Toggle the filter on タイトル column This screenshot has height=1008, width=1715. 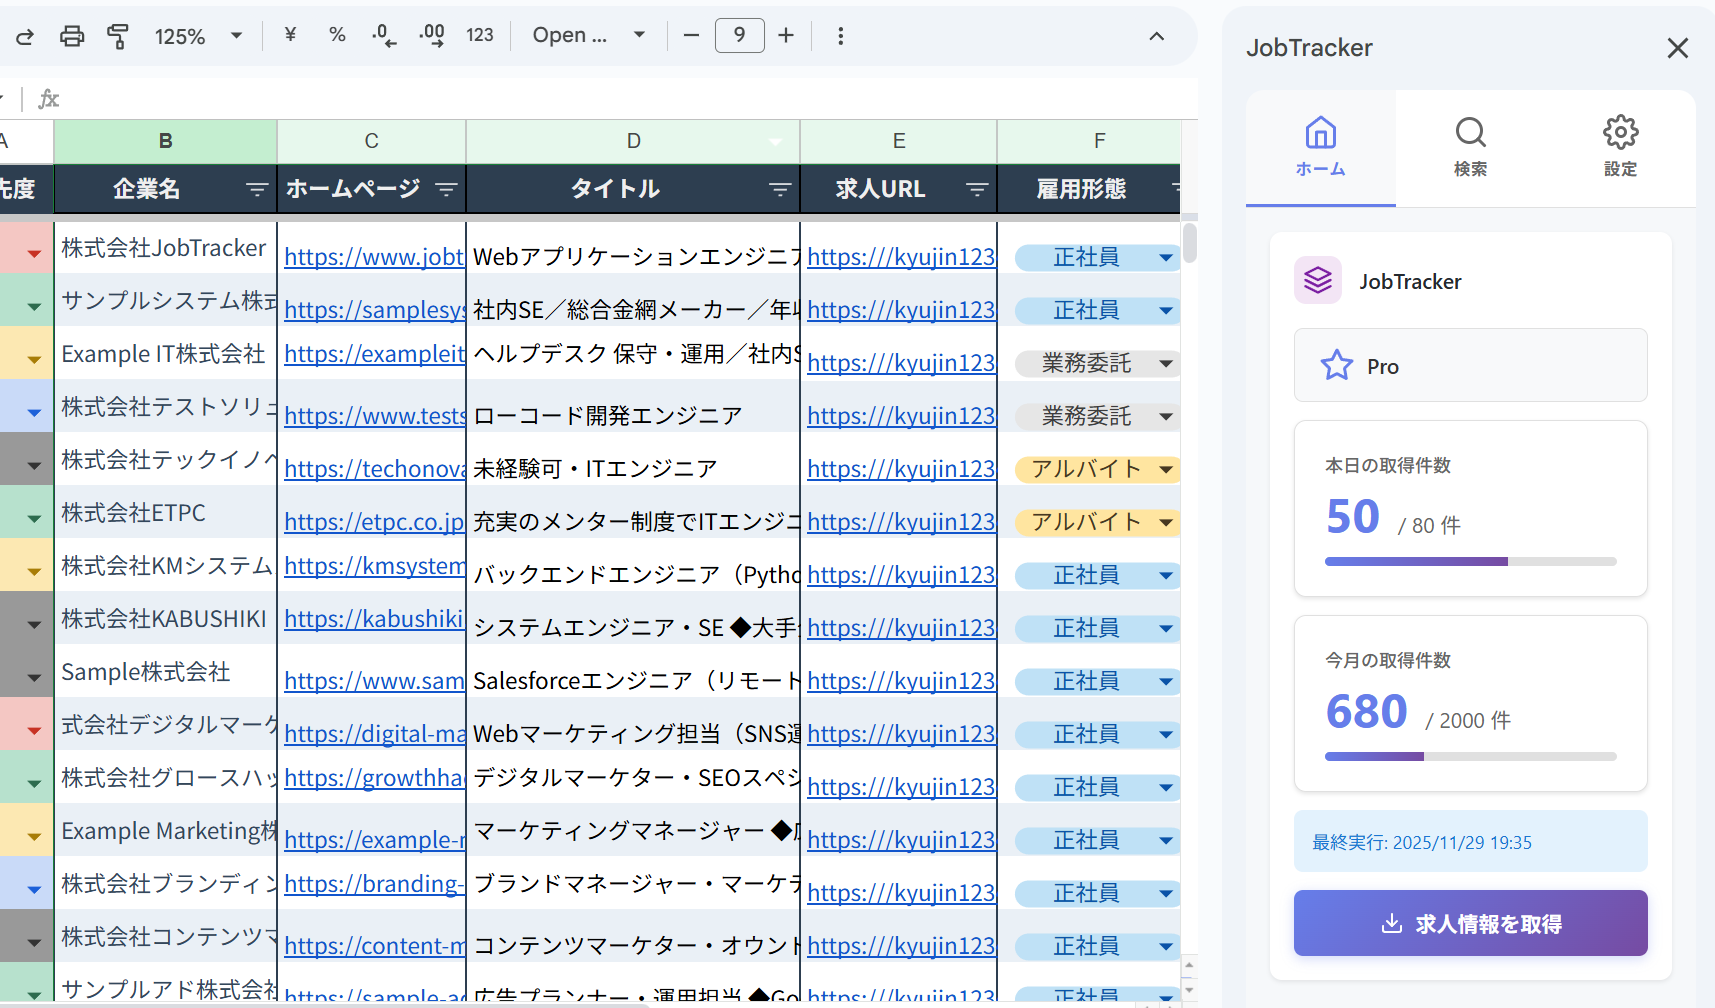pyautogui.click(x=779, y=189)
